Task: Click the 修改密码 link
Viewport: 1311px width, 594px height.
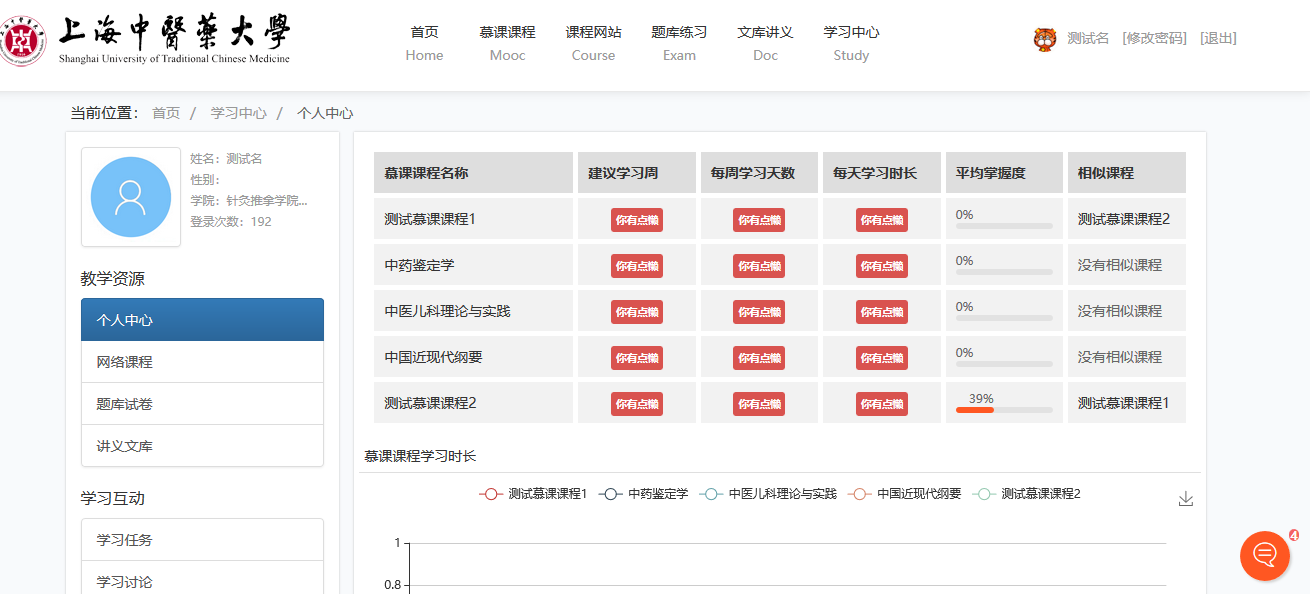Action: [x=1154, y=38]
